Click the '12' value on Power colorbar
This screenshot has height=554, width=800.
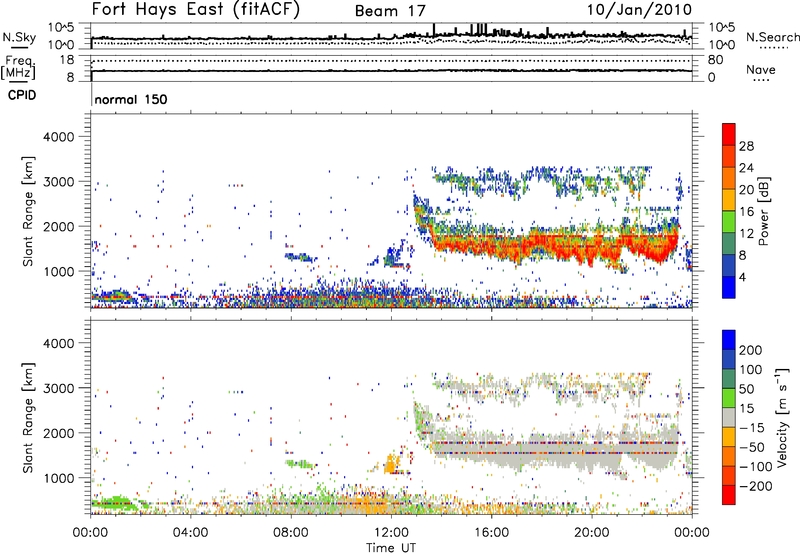click(x=746, y=233)
